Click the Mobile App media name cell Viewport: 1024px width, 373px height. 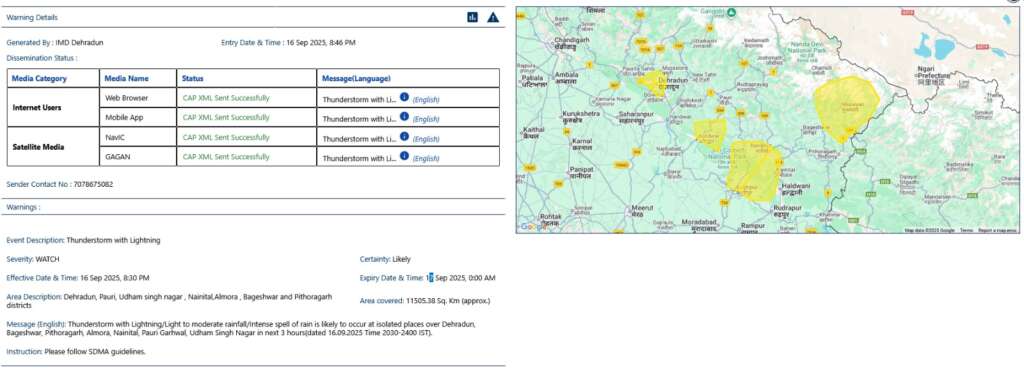[x=124, y=118]
